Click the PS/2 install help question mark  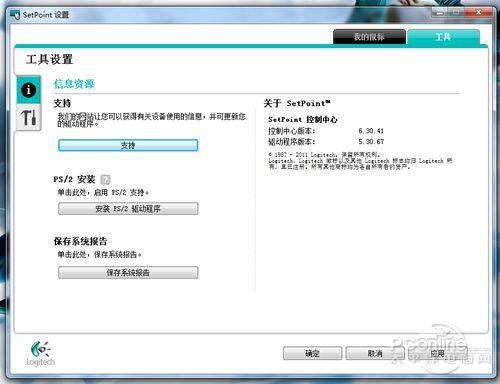tap(105, 180)
